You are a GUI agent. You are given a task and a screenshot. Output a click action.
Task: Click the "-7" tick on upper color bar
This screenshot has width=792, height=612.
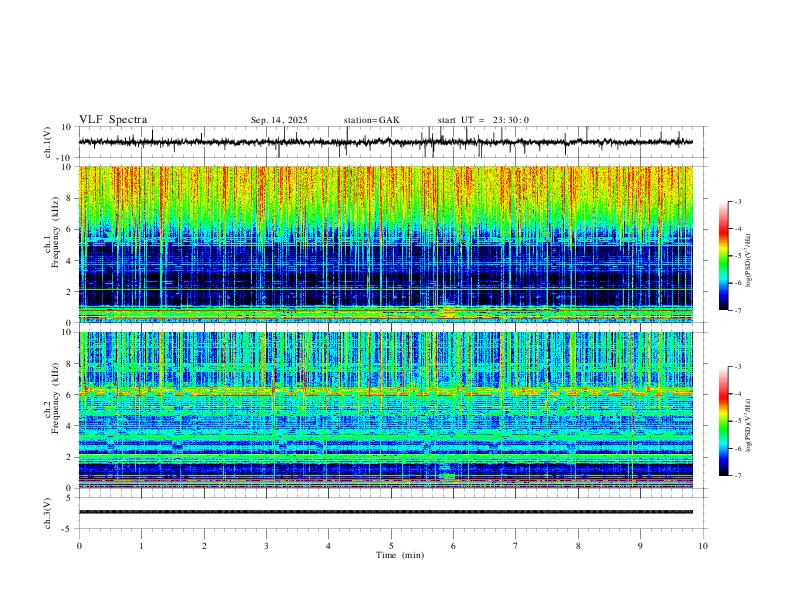(737, 310)
